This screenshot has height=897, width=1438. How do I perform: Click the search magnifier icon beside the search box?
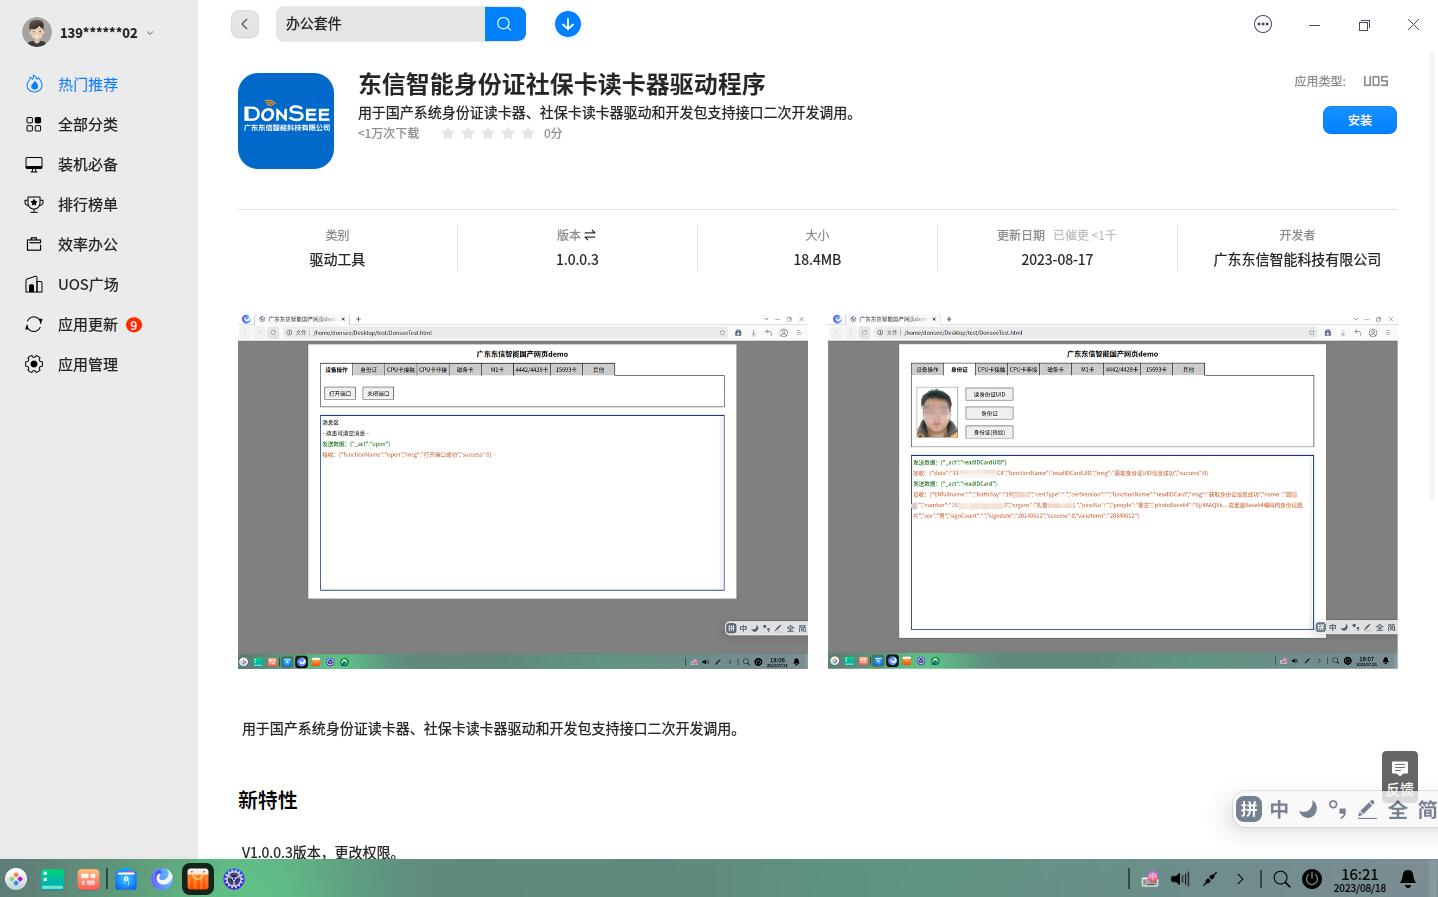pyautogui.click(x=505, y=23)
